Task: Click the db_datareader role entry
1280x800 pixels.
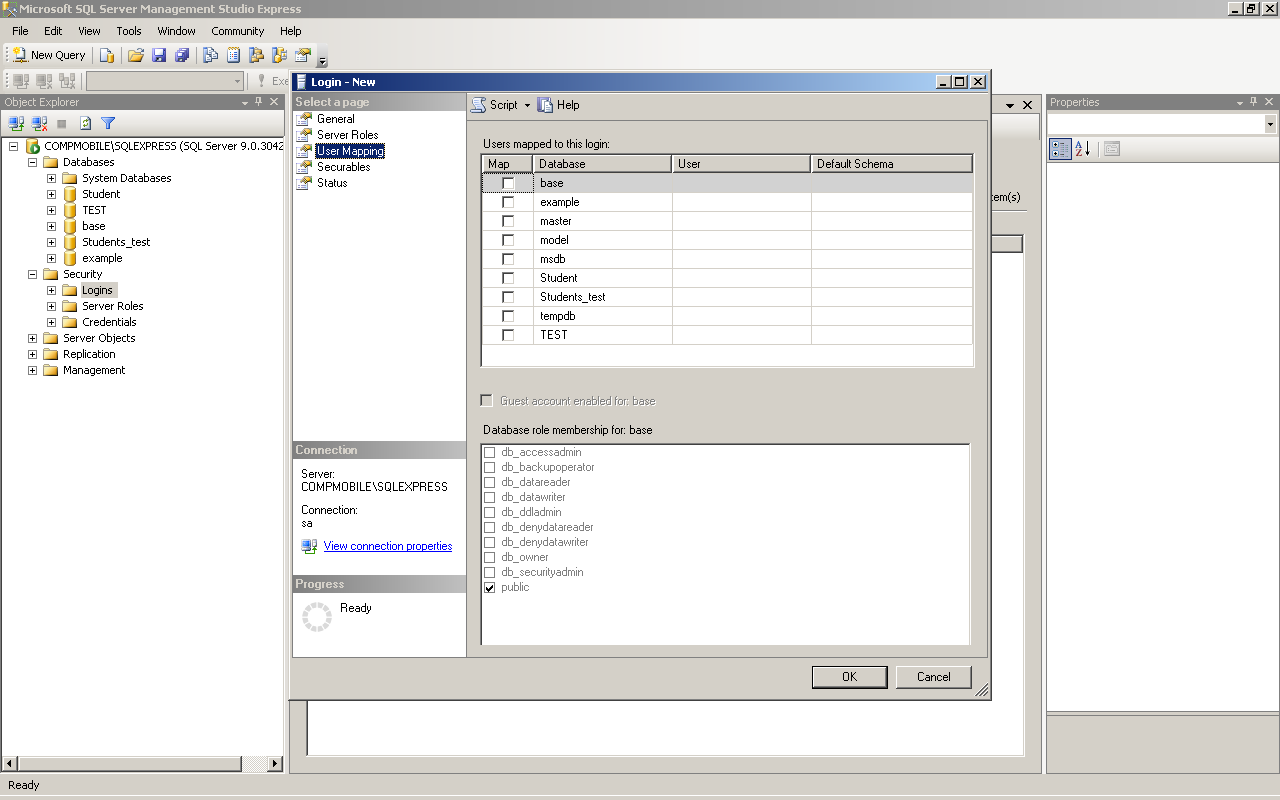Action: tap(536, 482)
